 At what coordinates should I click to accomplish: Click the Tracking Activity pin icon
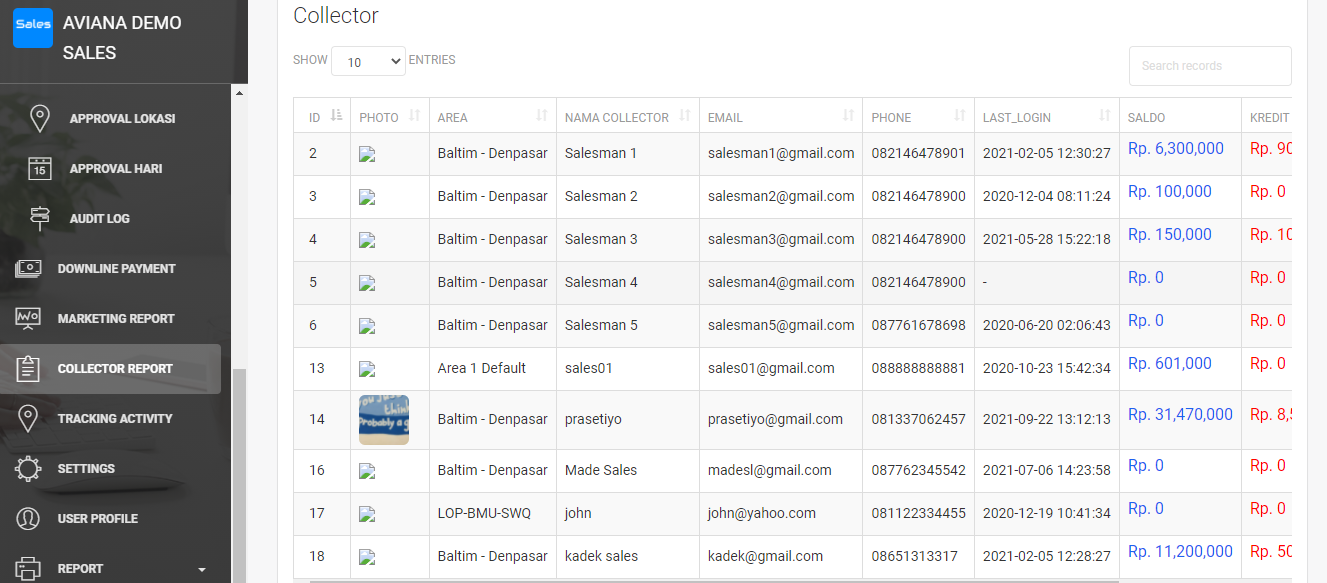click(28, 418)
